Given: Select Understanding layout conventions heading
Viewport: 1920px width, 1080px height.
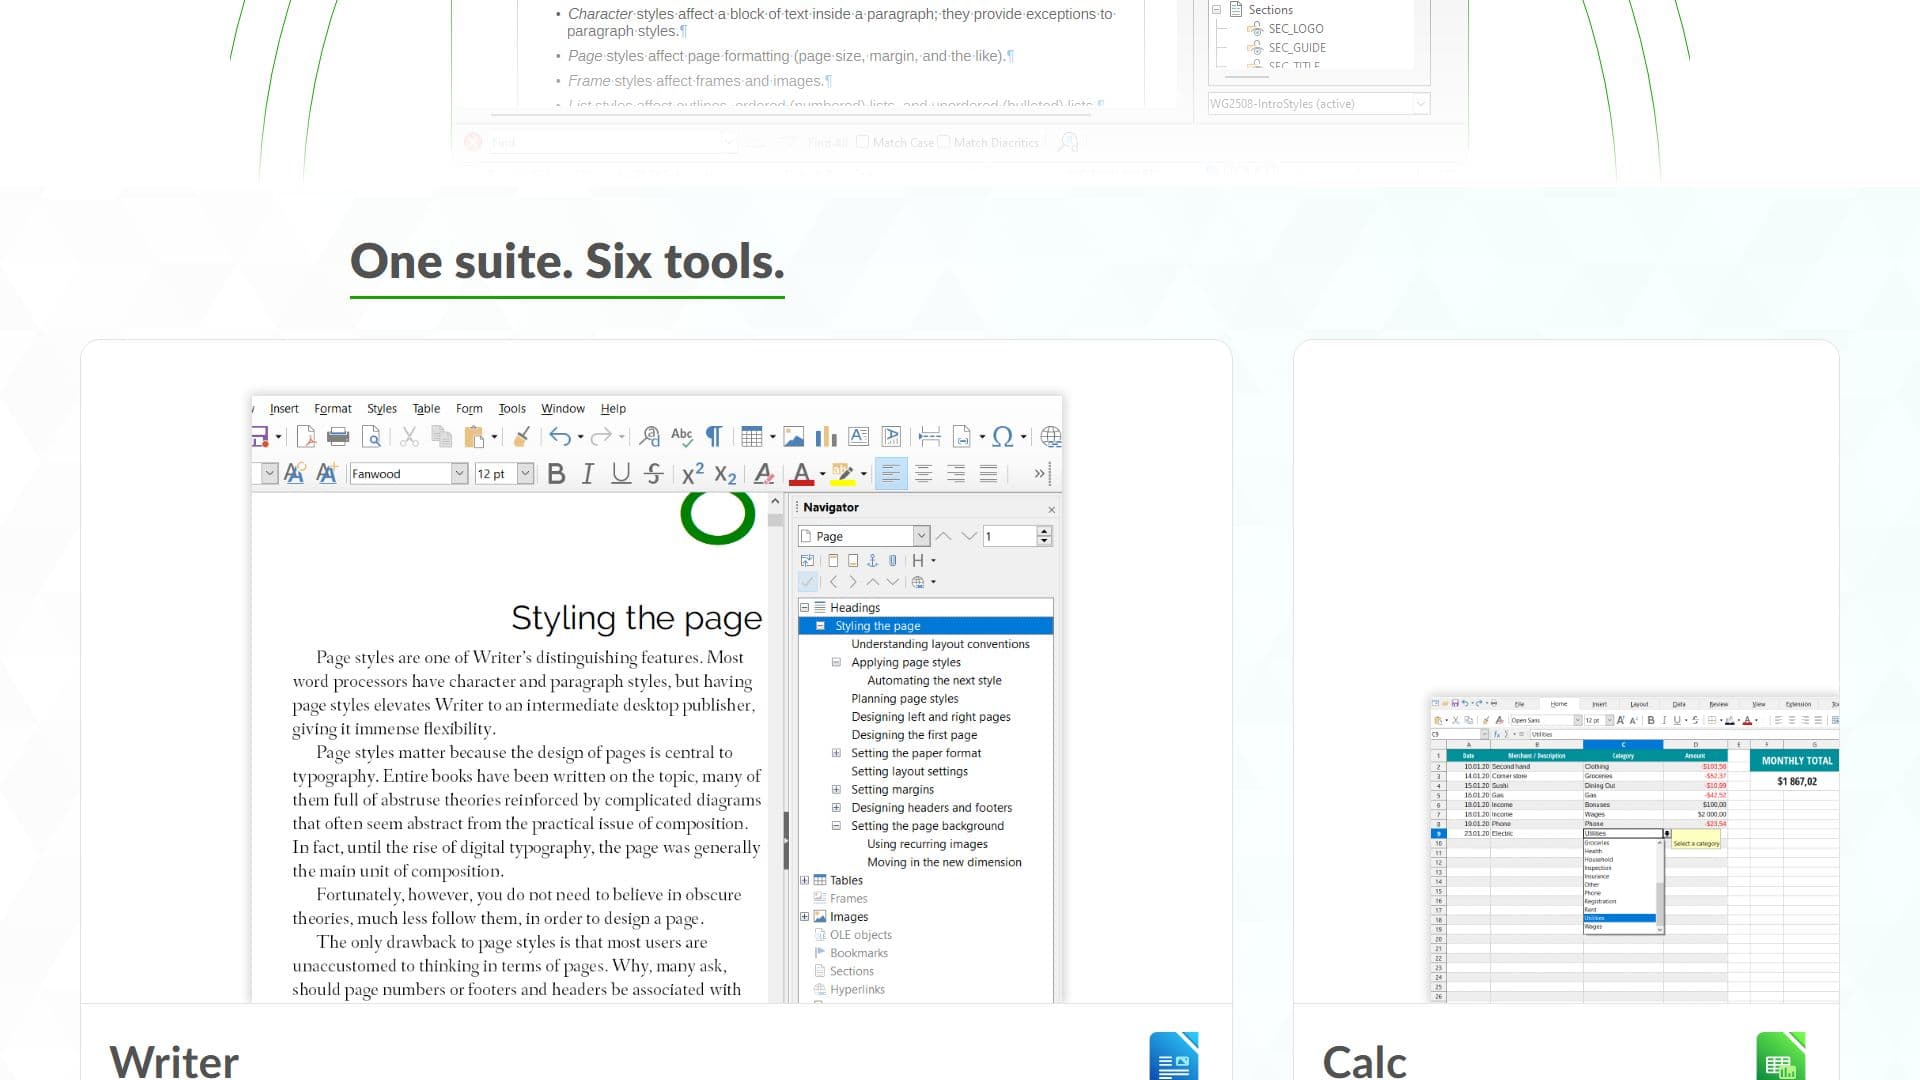Looking at the screenshot, I should click(940, 644).
